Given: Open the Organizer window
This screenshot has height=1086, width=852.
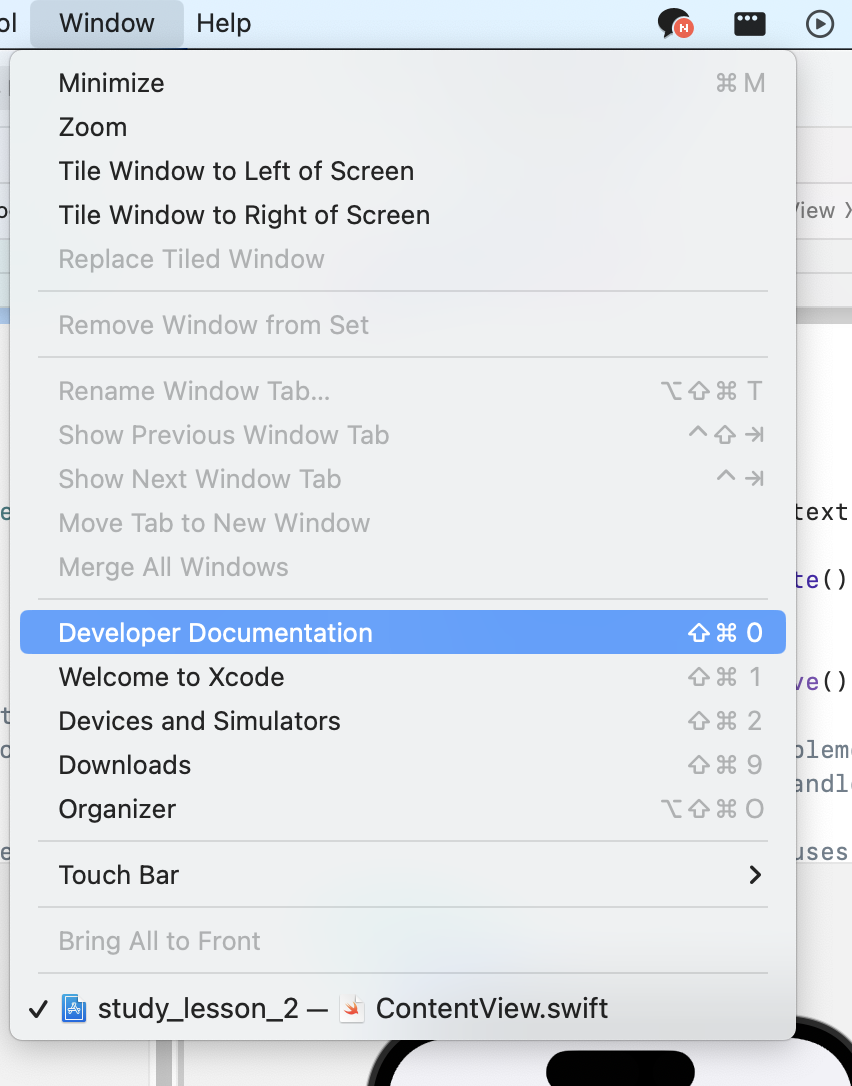Looking at the screenshot, I should click(x=403, y=809).
